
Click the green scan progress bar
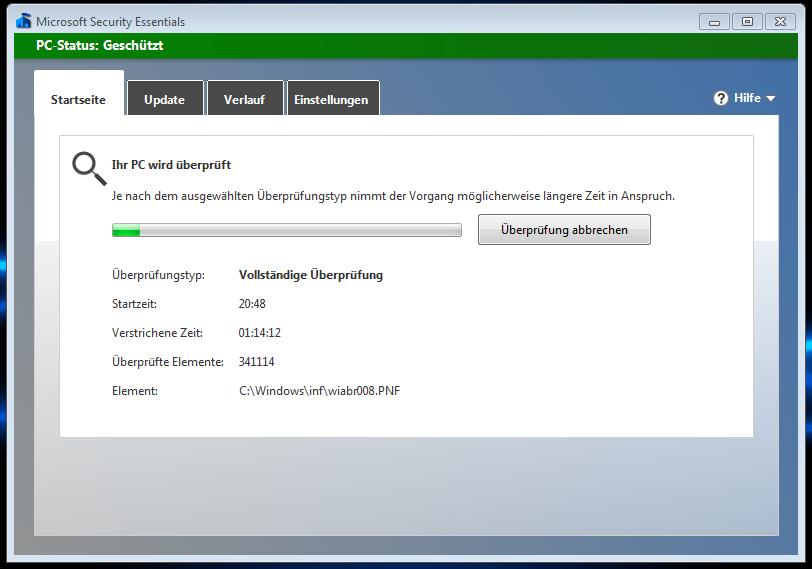click(286, 230)
